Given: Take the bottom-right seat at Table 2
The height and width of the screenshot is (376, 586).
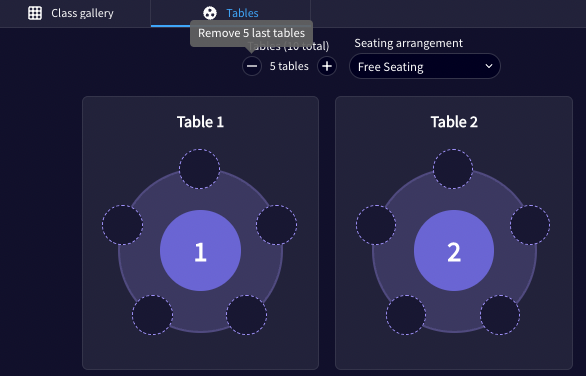Looking at the screenshot, I should 500,315.
